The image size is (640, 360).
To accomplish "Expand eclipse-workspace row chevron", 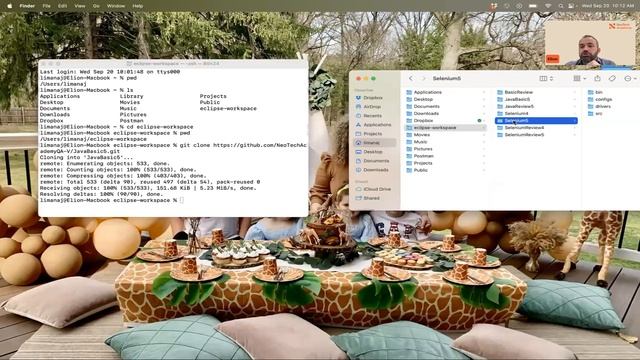I will click(484, 128).
